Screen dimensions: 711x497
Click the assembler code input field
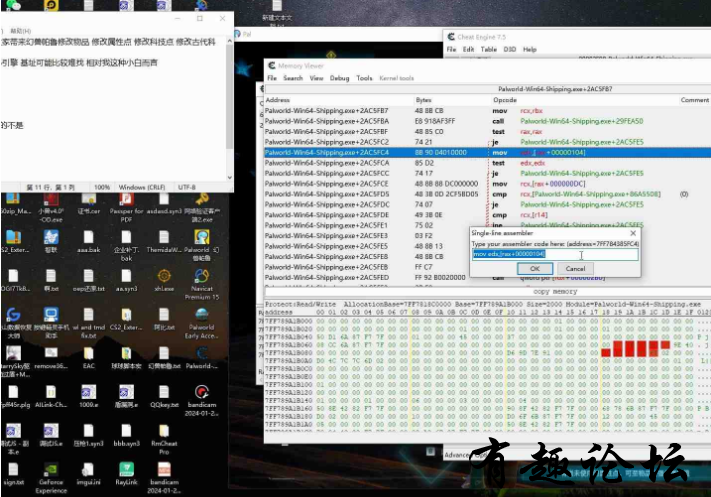pyautogui.click(x=555, y=254)
